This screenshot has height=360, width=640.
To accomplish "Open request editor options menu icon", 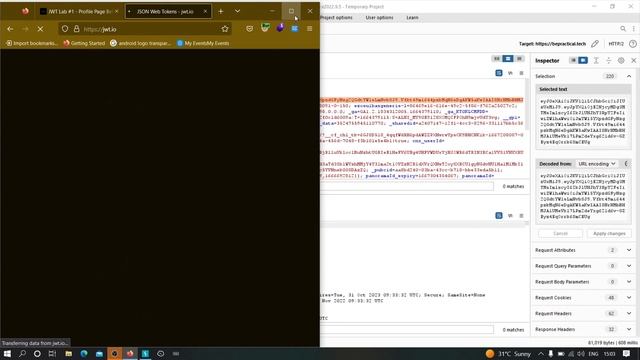I will pyautogui.click(x=521, y=73).
